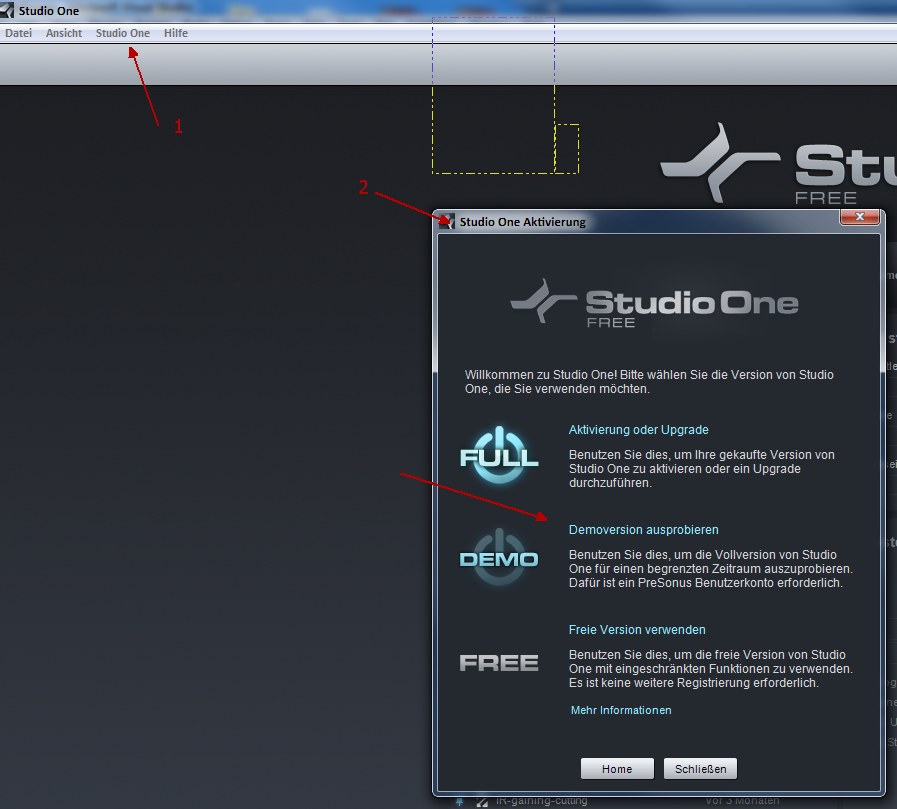Click the Schließen button

(x=700, y=769)
